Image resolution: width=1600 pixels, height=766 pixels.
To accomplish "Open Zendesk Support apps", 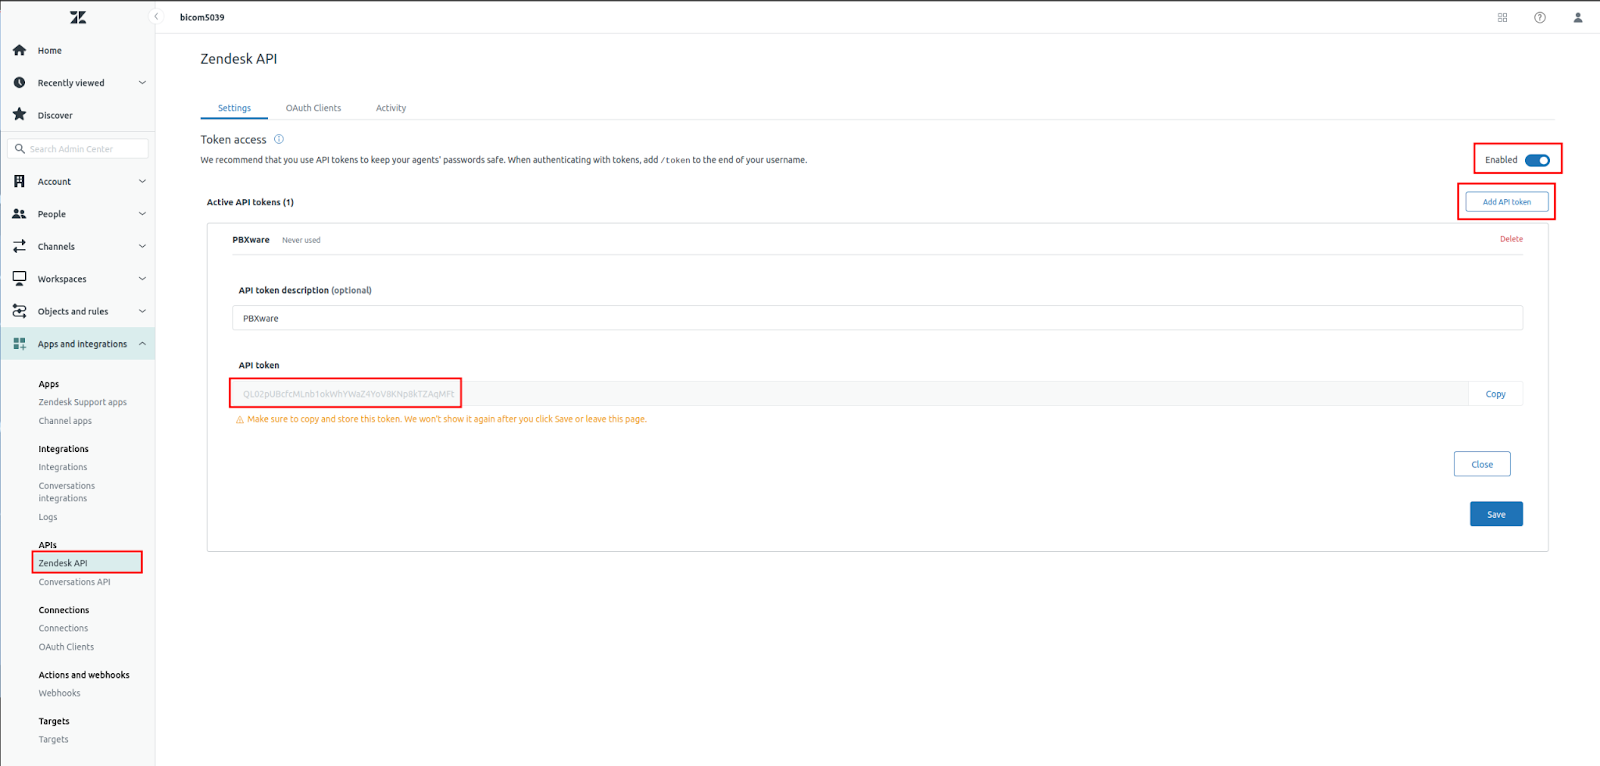I will pos(83,402).
